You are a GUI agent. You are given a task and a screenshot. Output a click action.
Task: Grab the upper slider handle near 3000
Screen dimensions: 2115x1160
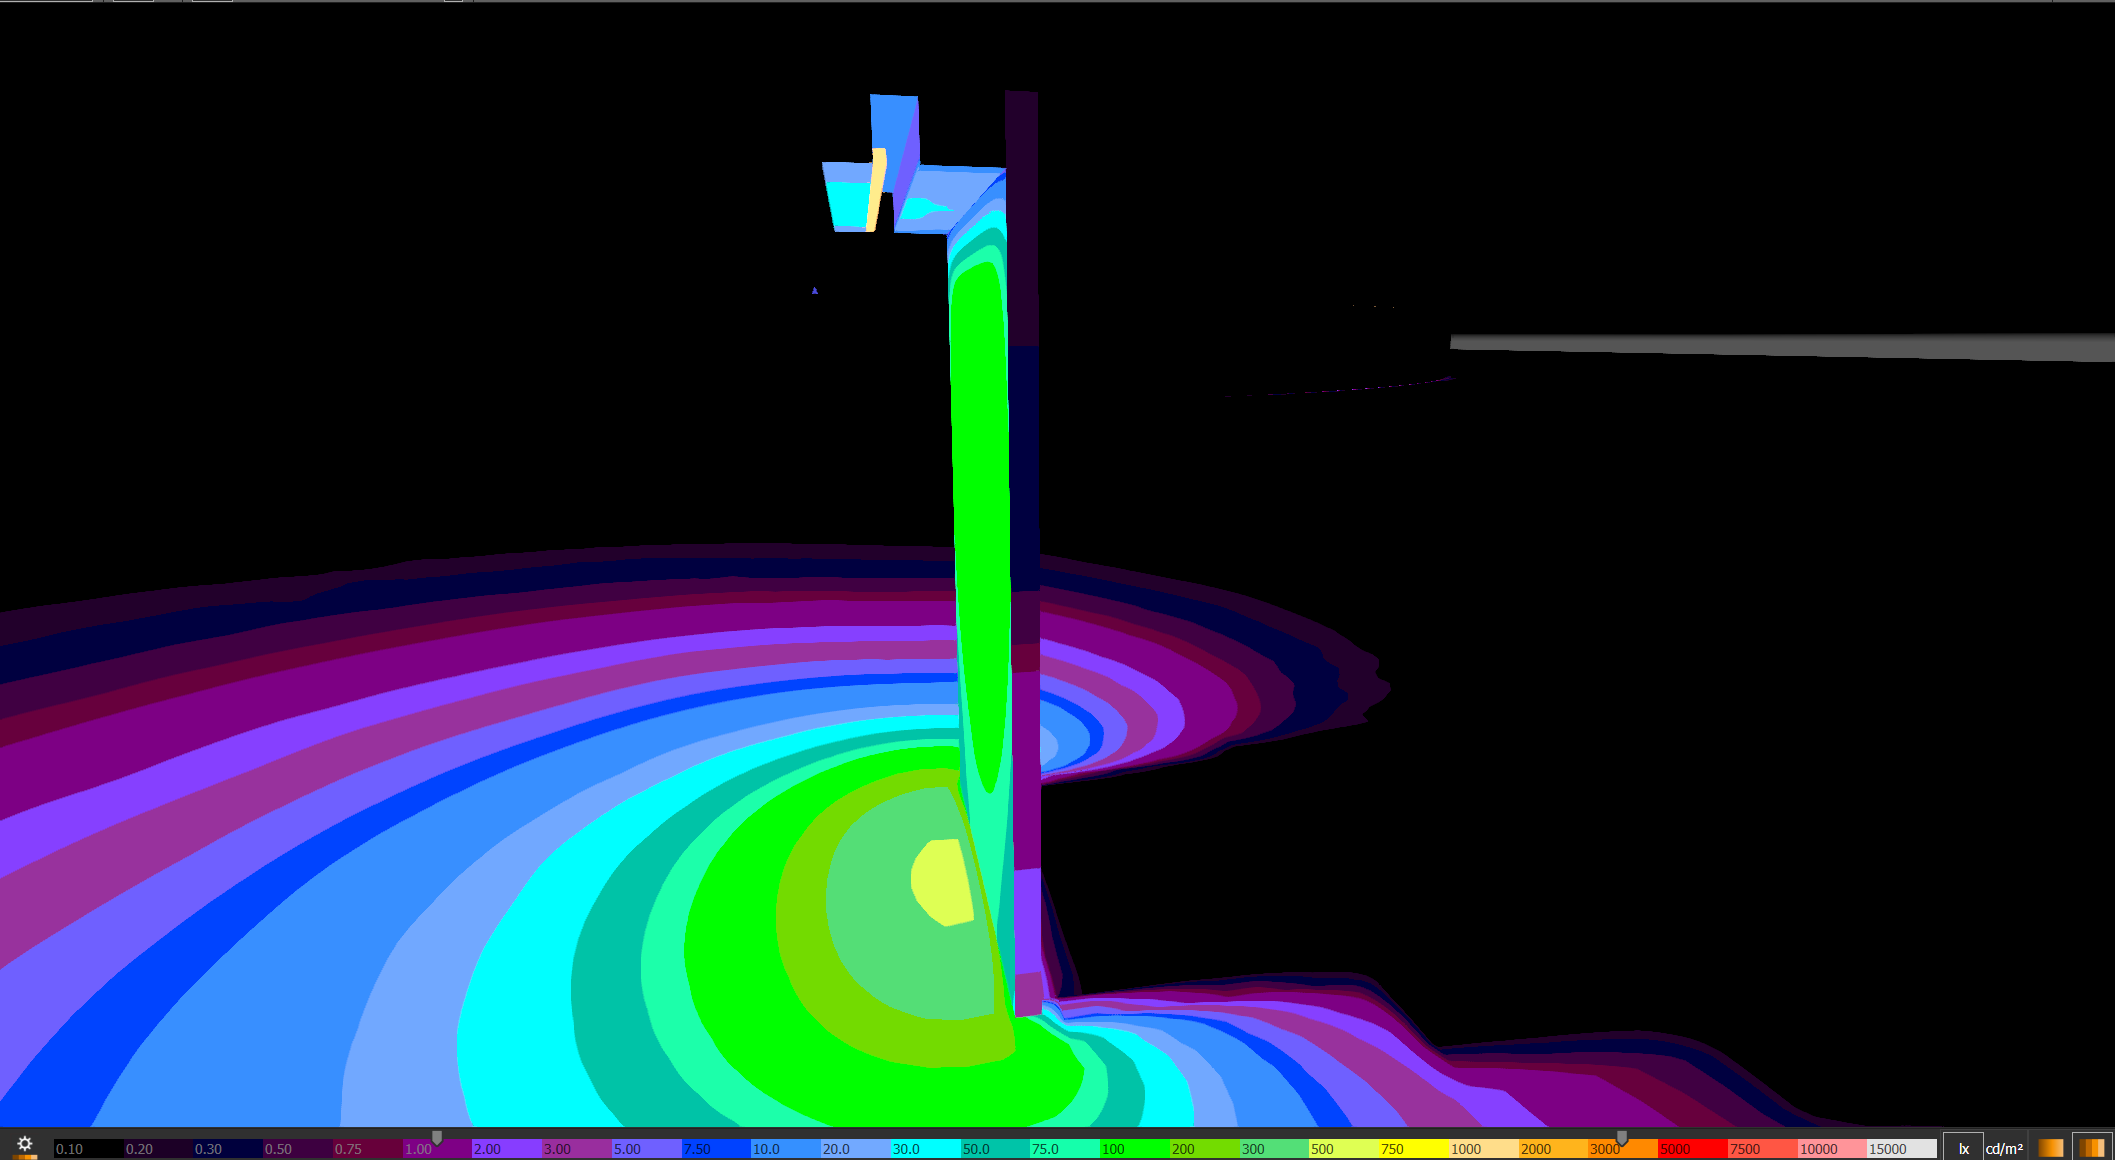click(1622, 1138)
